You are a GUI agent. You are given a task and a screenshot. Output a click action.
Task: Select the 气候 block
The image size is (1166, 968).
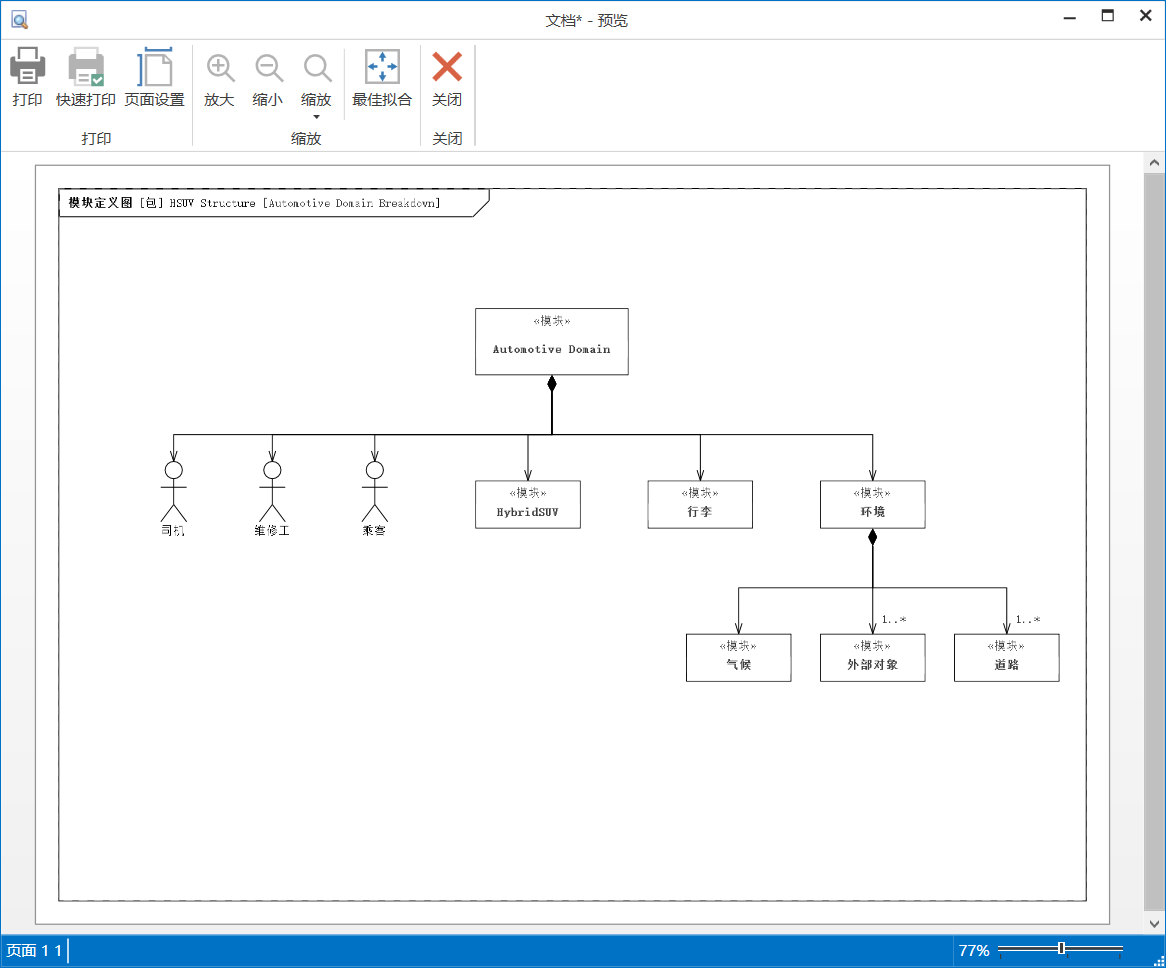(x=738, y=657)
